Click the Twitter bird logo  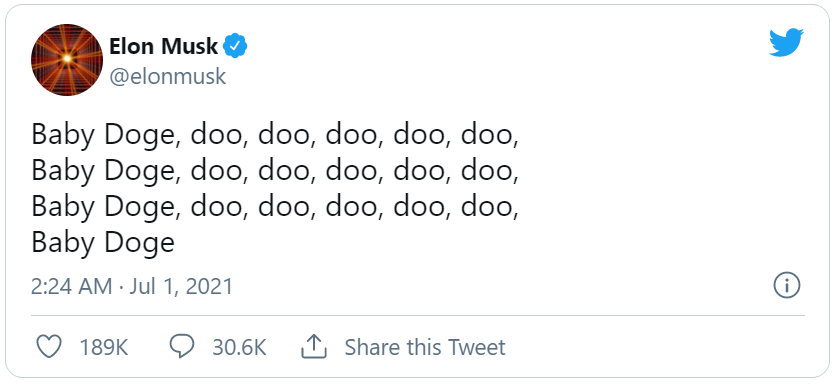[786, 42]
